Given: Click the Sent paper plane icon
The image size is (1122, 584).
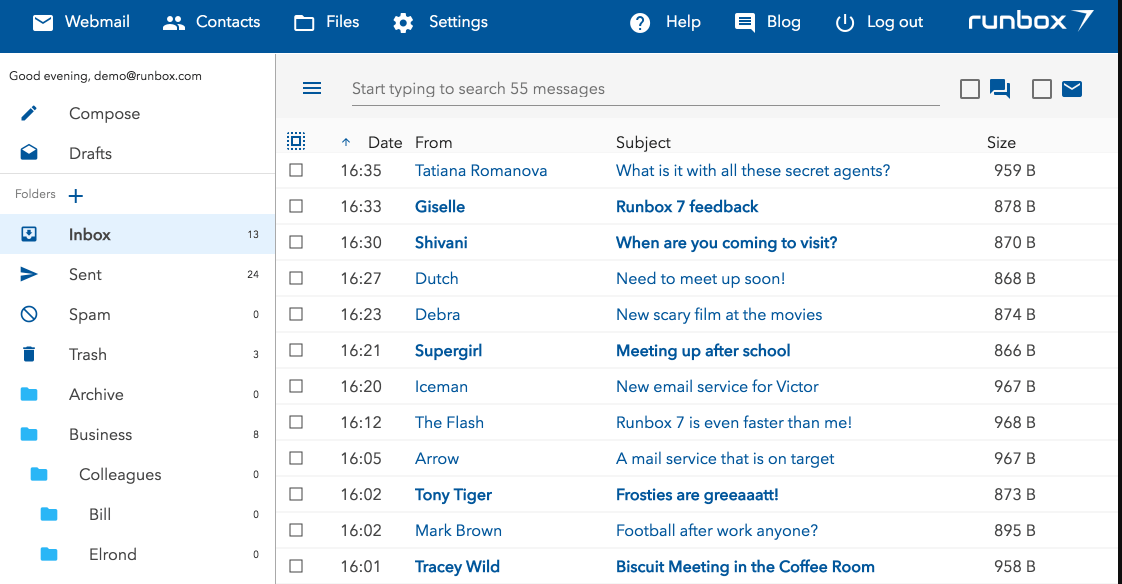Looking at the screenshot, I should click(29, 274).
